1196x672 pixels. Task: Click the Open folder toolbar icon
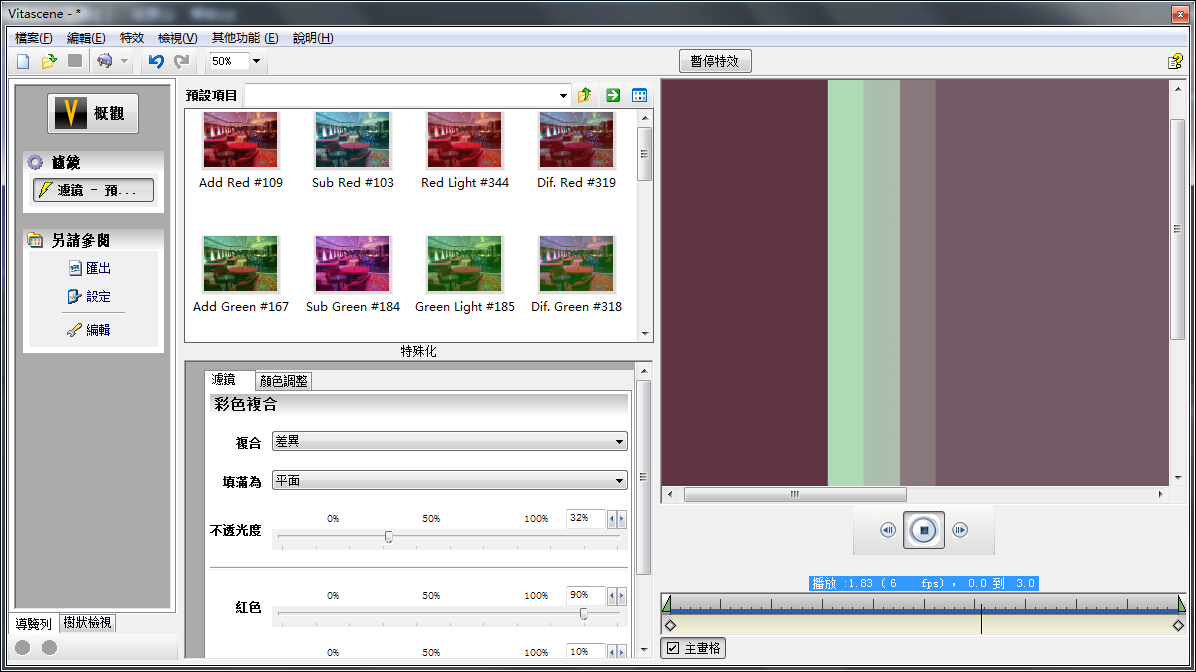click(x=49, y=62)
